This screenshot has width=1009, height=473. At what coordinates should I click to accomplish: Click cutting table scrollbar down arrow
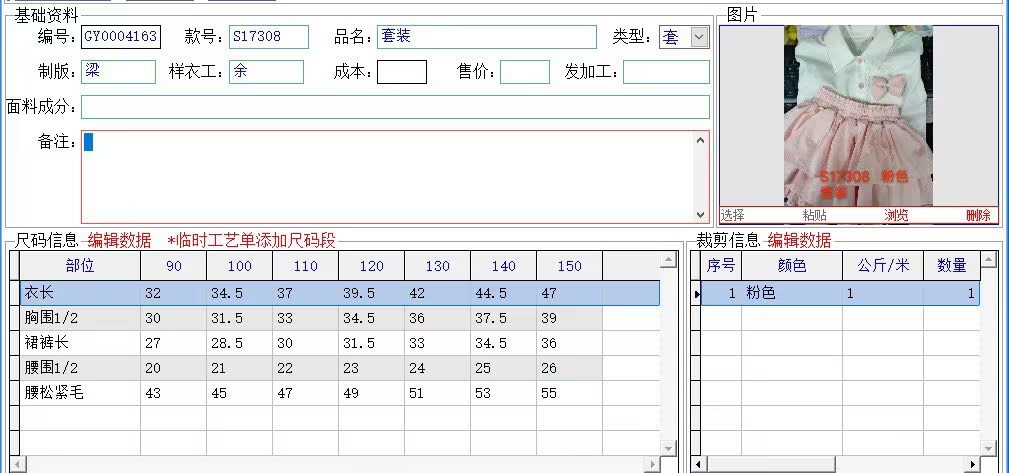[989, 448]
